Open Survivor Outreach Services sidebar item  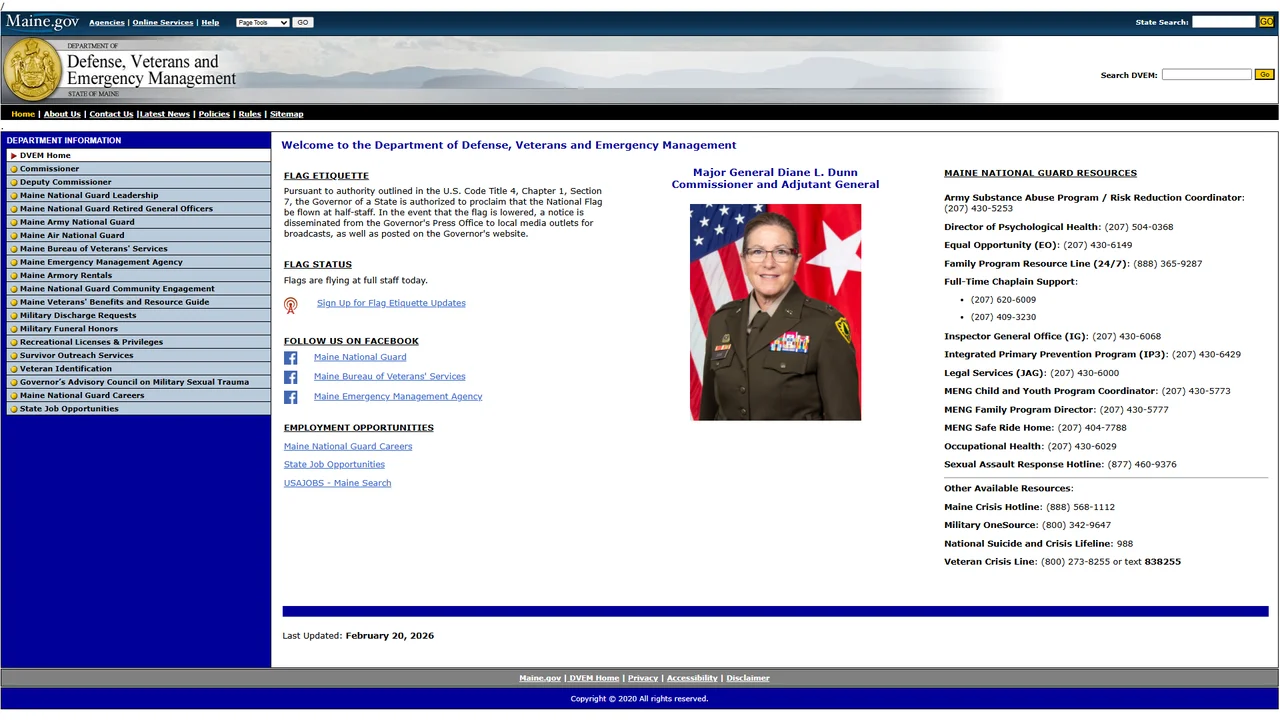pyautogui.click(x=137, y=356)
